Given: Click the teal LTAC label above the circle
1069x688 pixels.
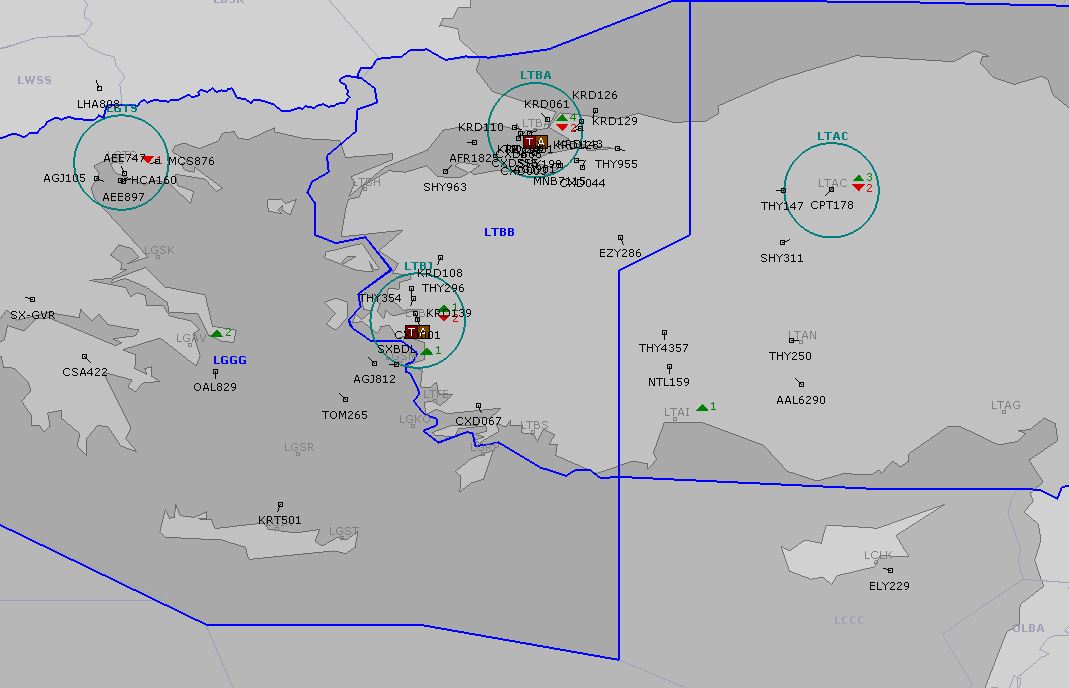Looking at the screenshot, I should 832,136.
